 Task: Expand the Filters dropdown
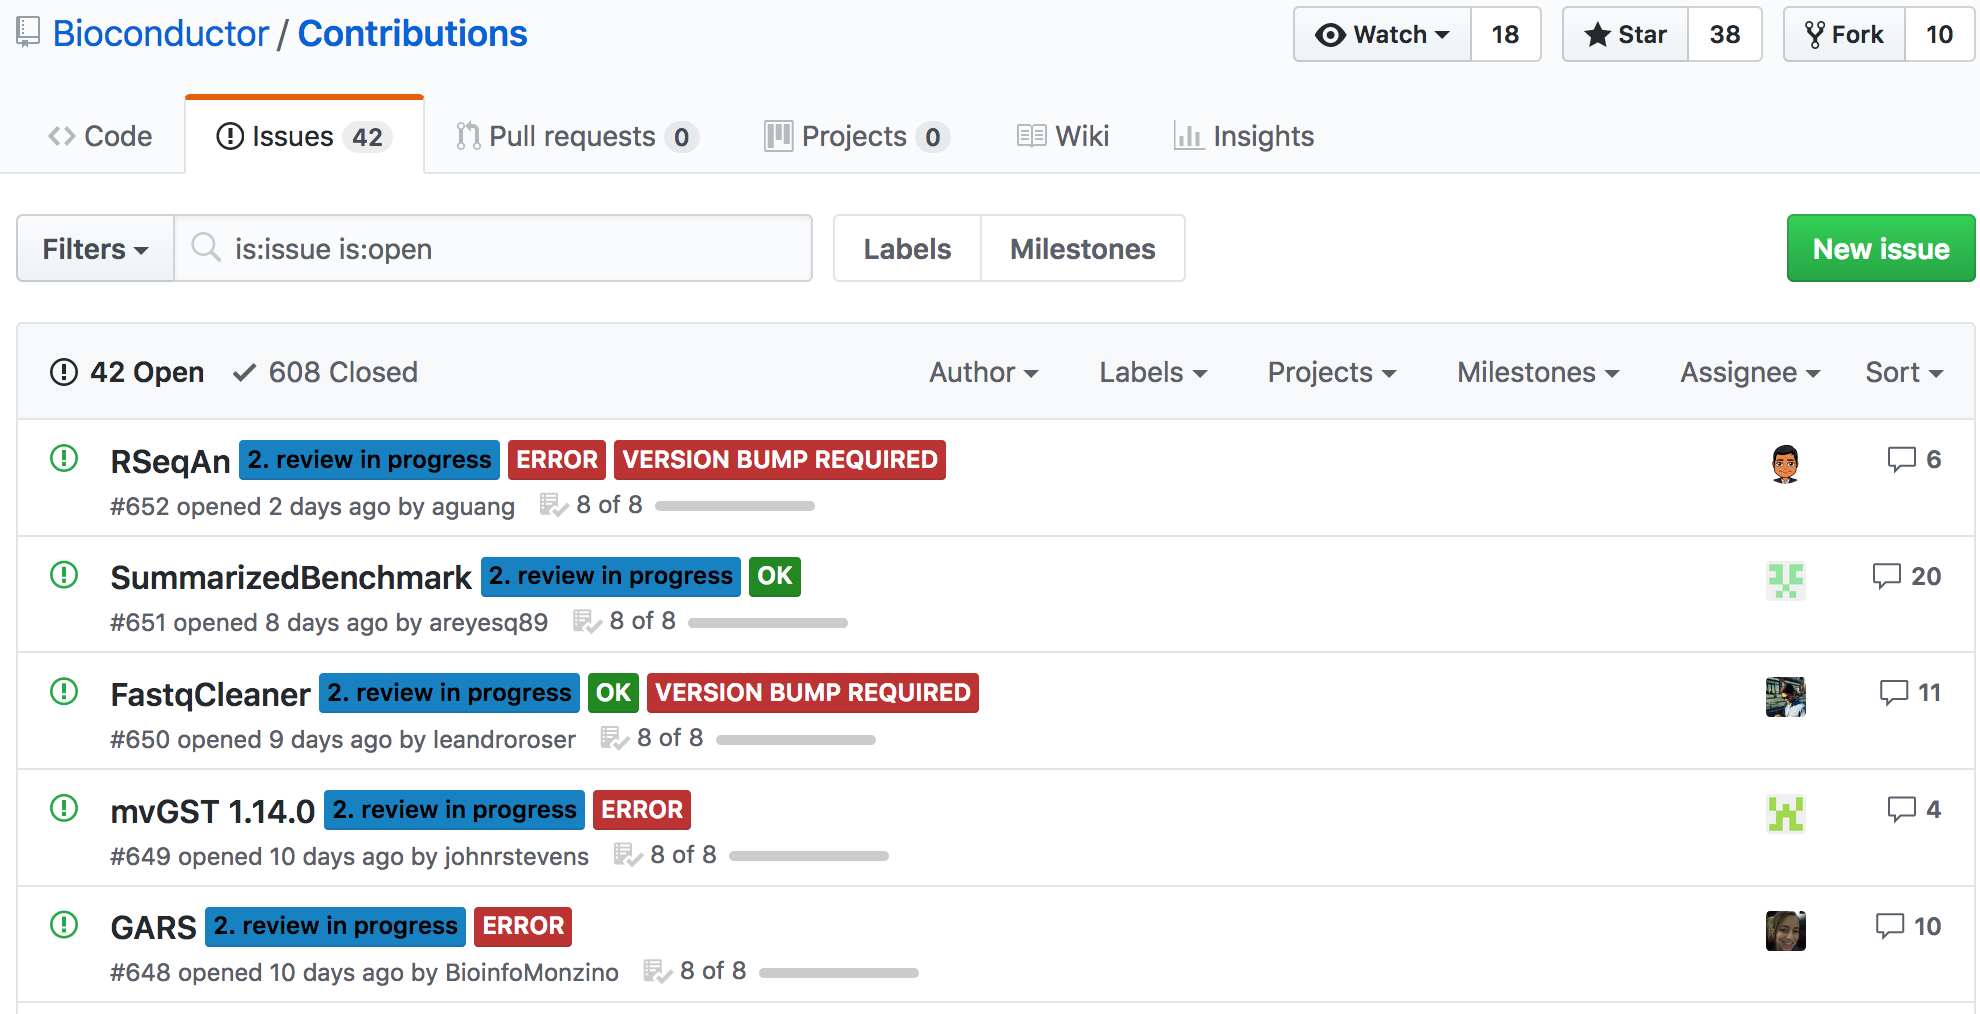95,248
